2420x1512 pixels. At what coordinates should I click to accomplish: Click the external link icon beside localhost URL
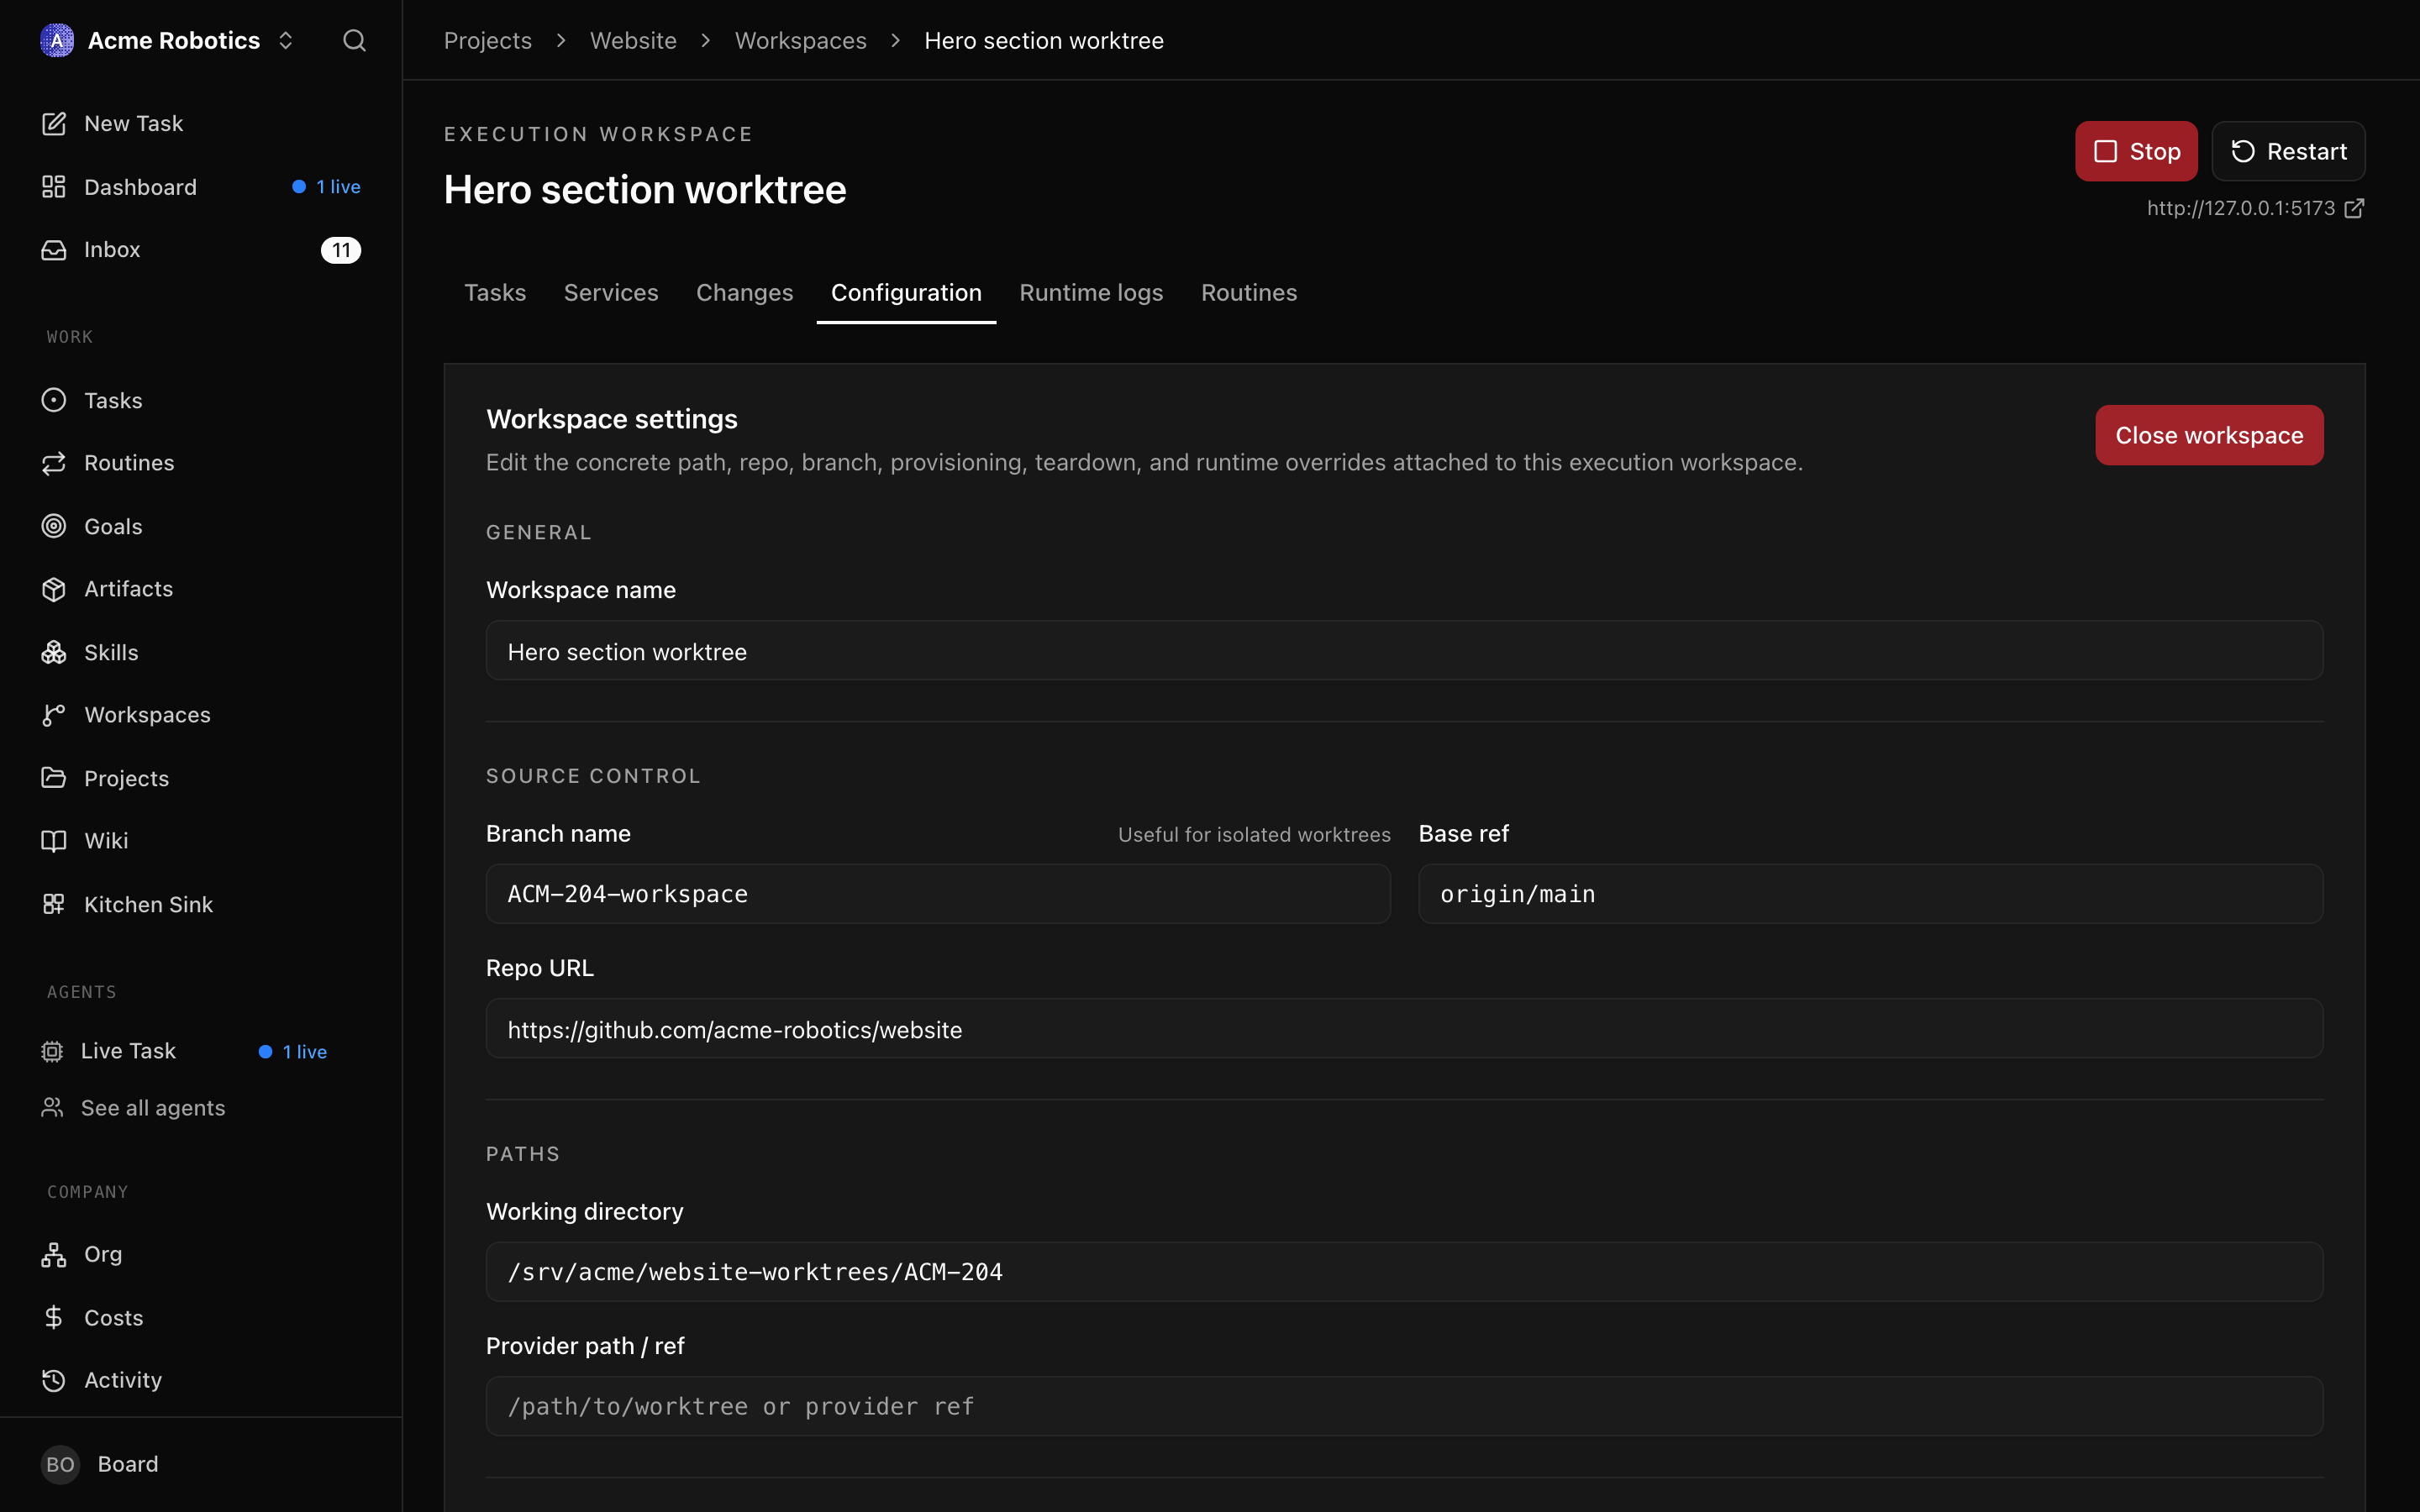click(x=2354, y=208)
